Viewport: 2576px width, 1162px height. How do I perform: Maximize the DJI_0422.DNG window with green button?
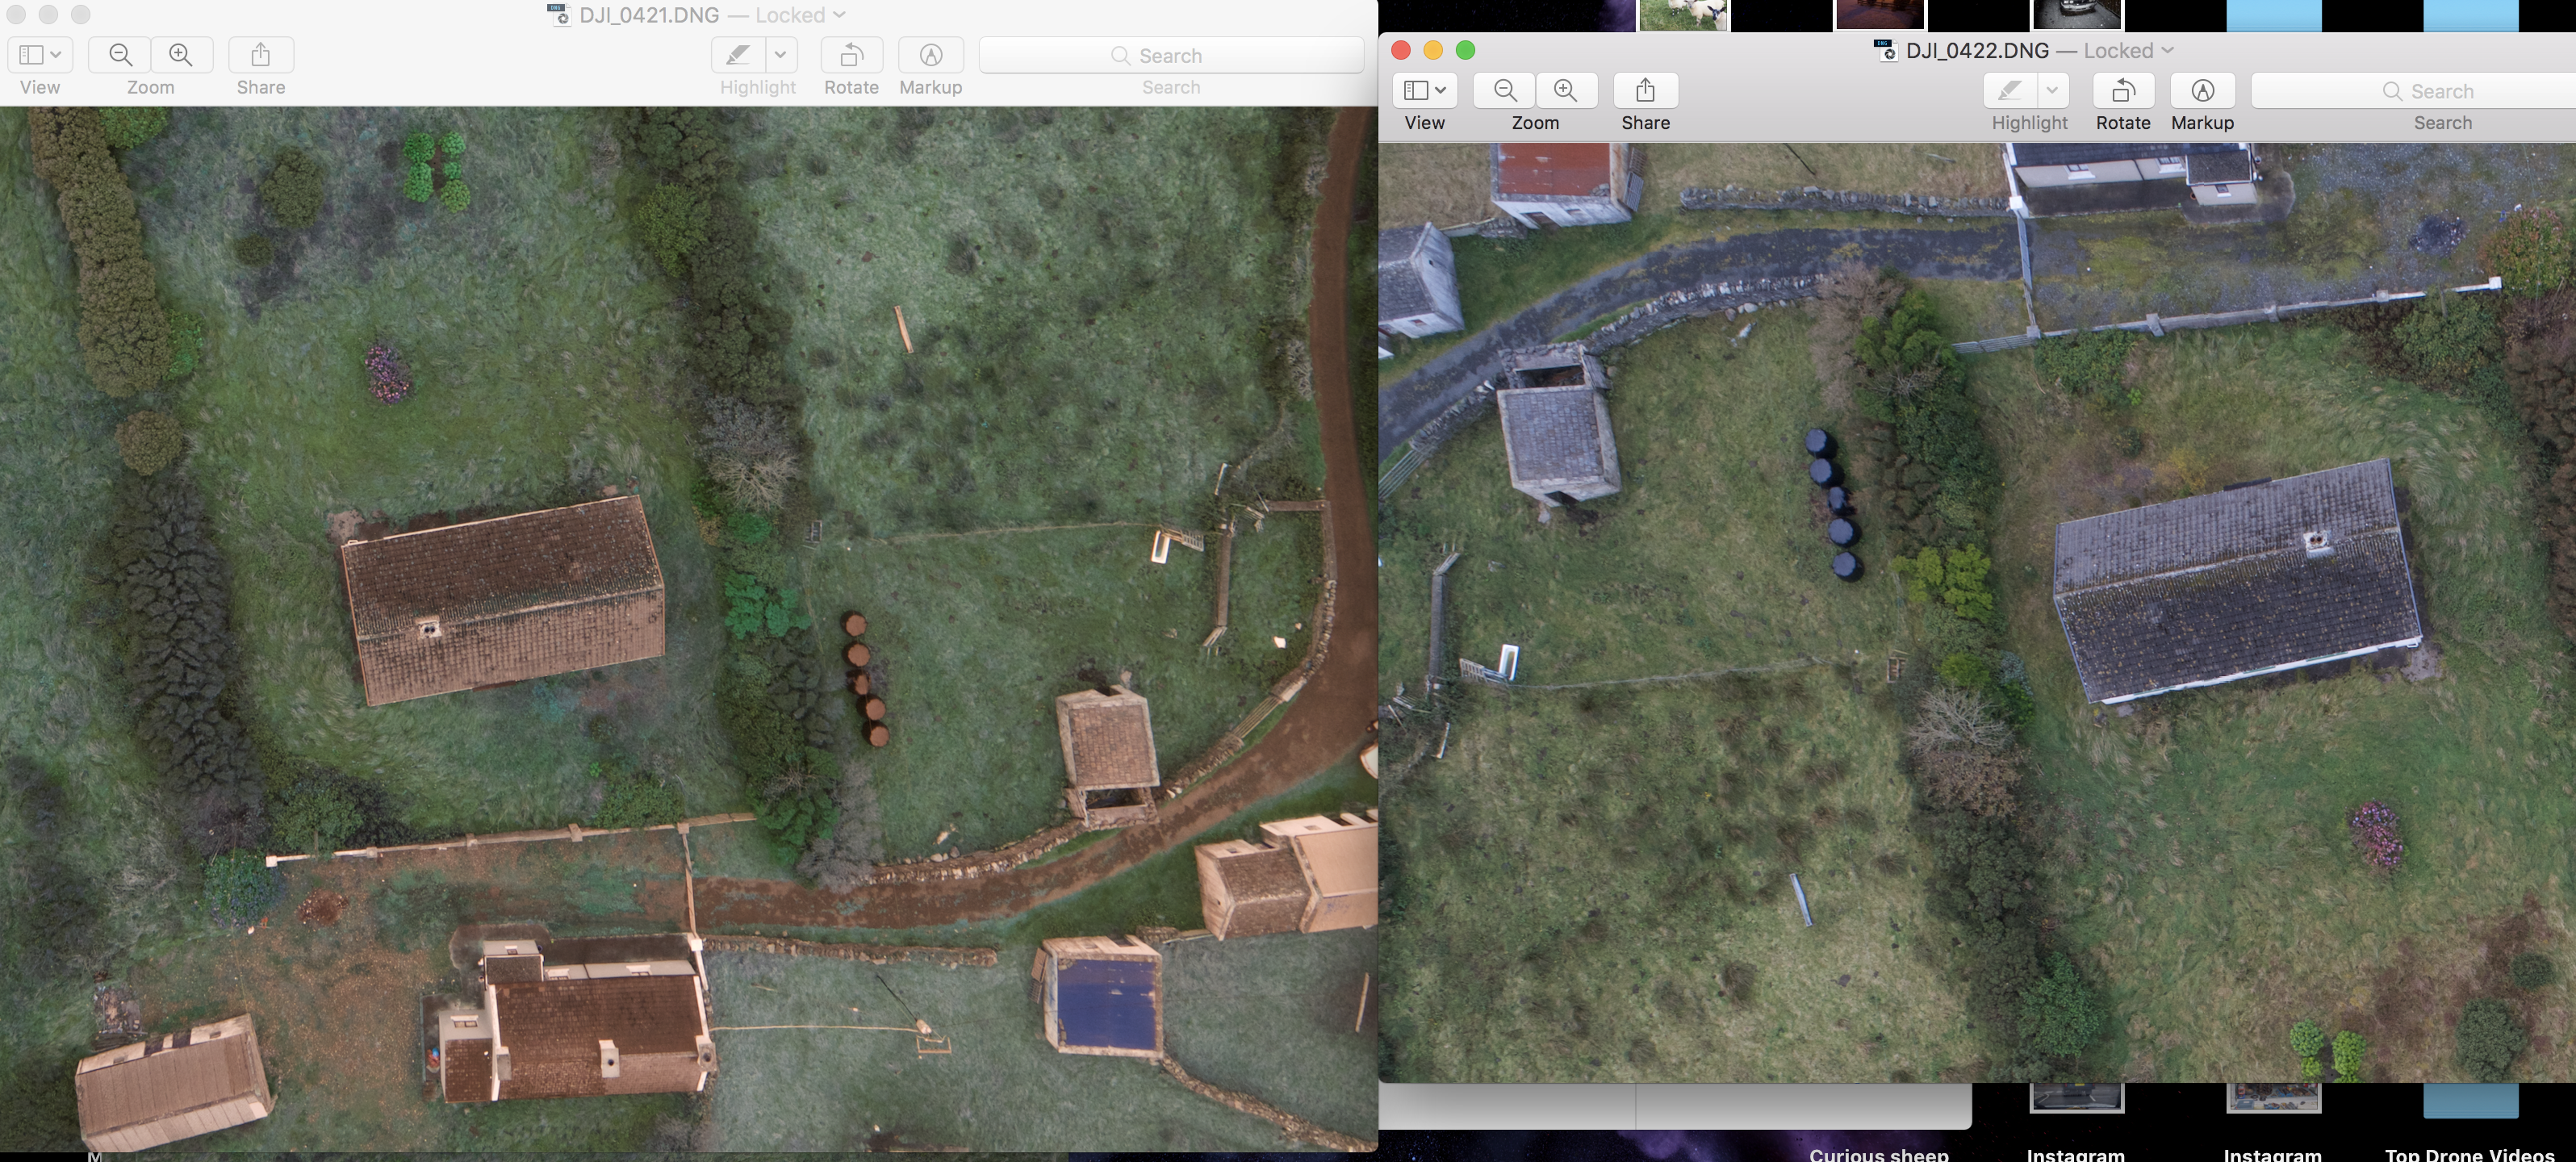(1465, 50)
